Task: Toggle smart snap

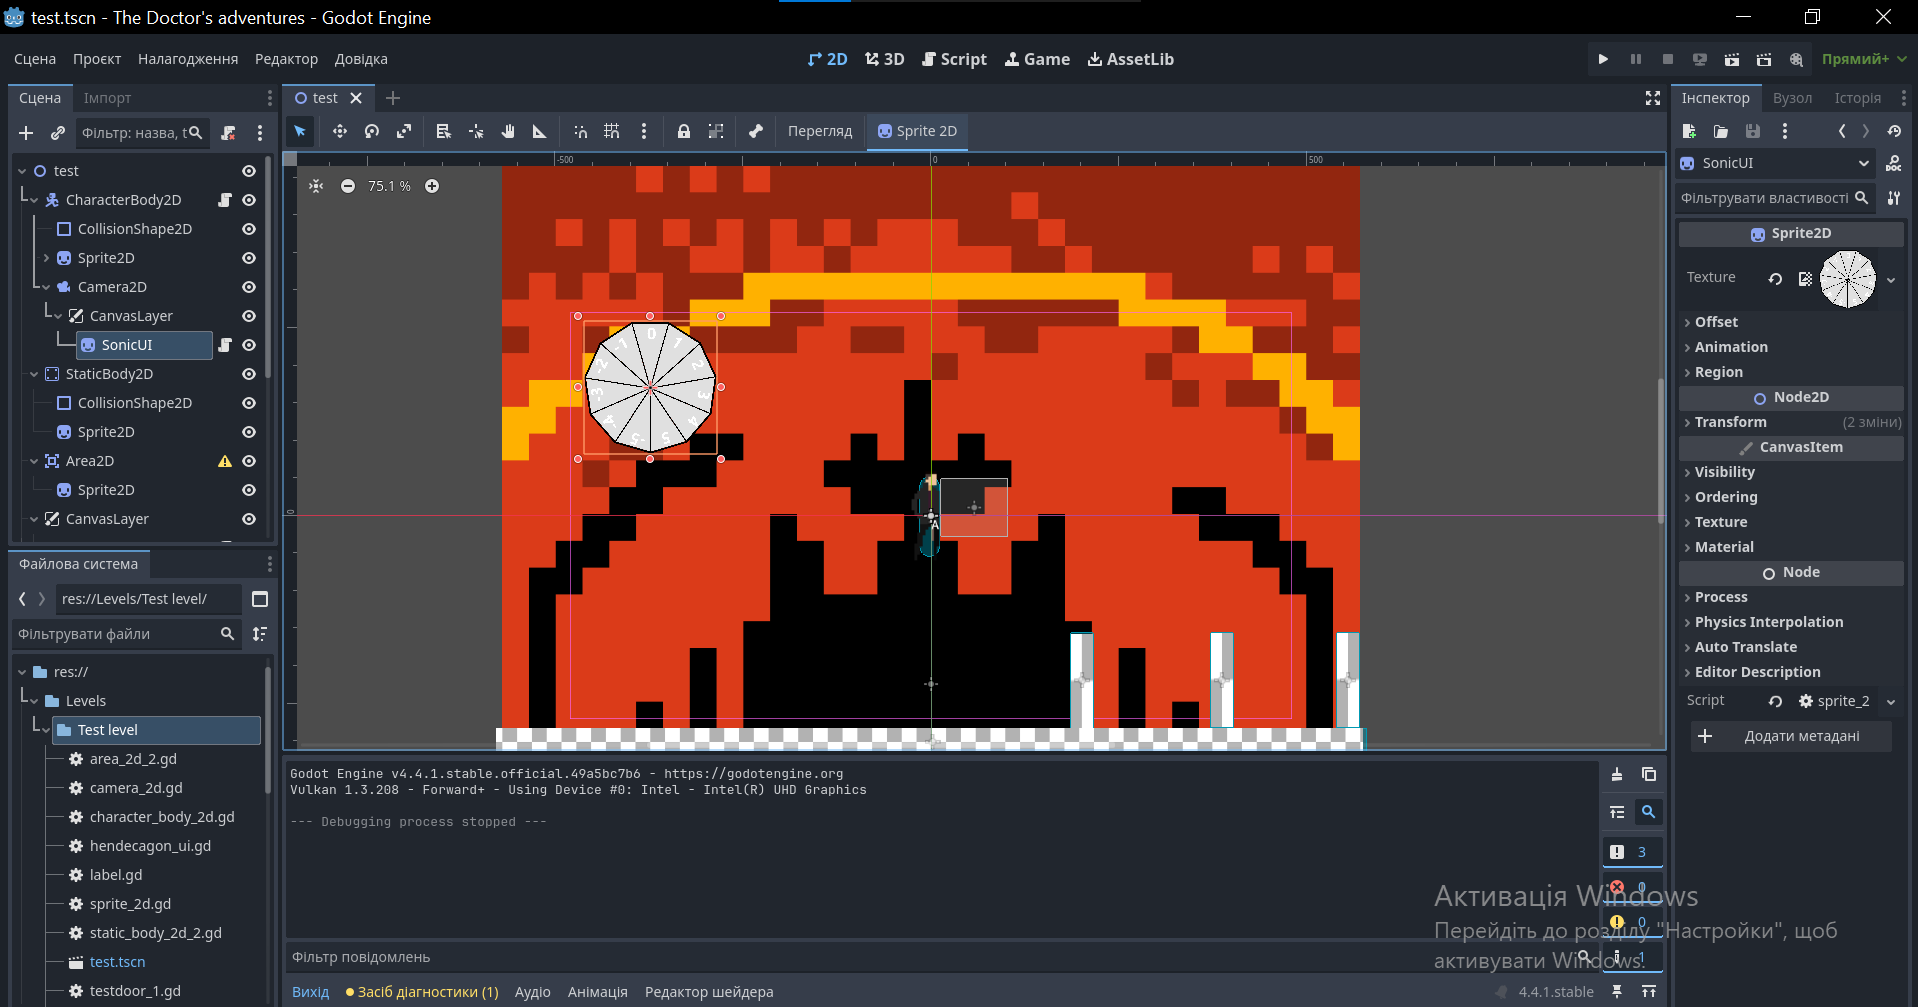Action: [580, 131]
